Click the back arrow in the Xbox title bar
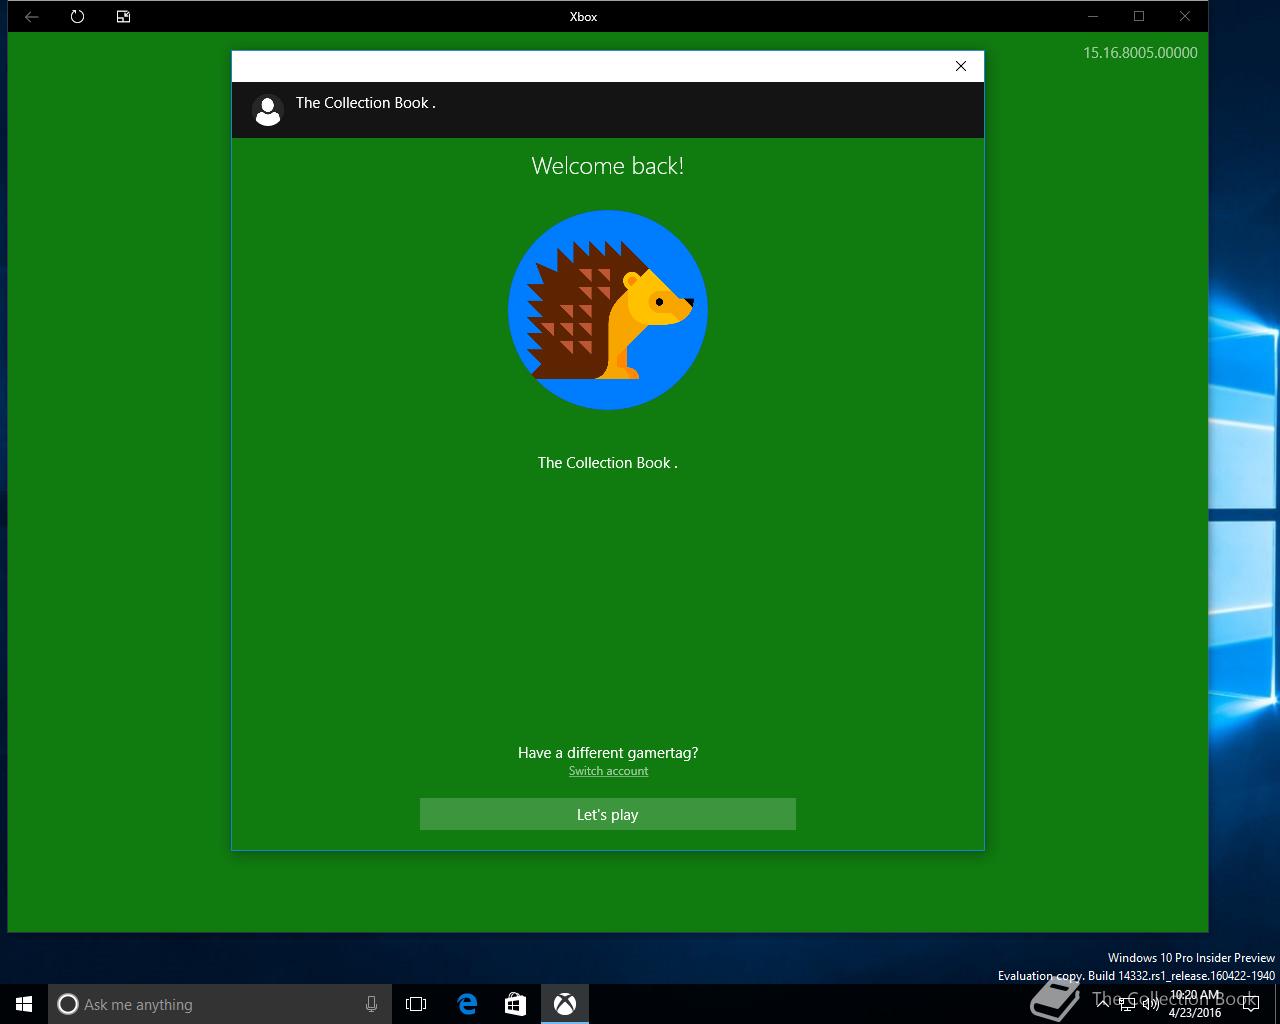 coord(31,16)
